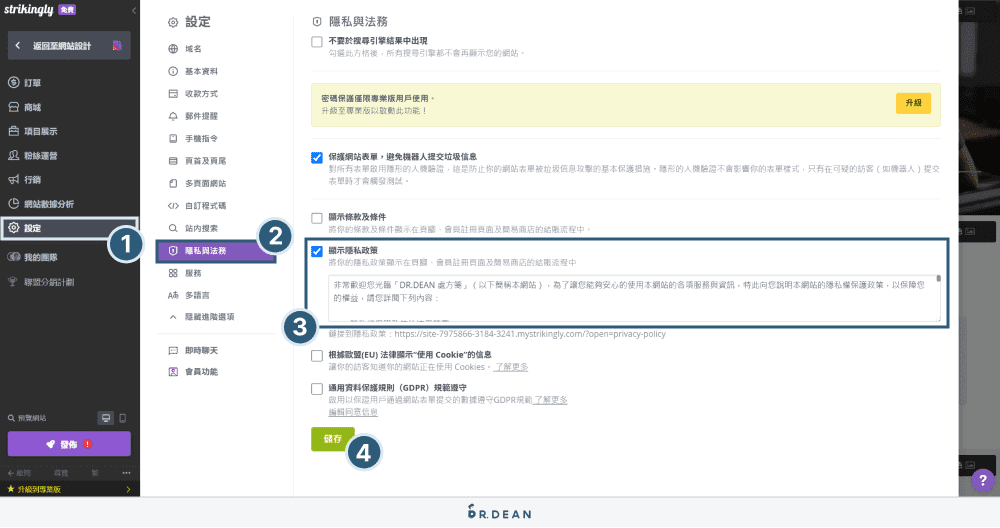This screenshot has height=528, width=1000.
Task: Toggle 不要於搜尋引擎結果中出現 checkbox
Action: (317, 42)
